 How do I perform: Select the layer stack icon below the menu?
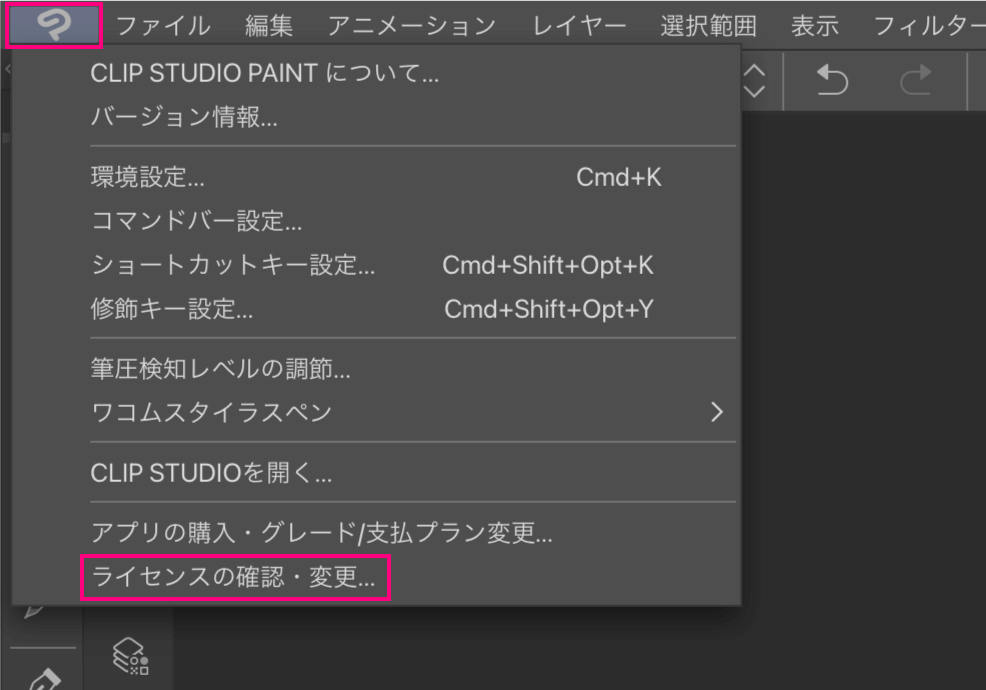(128, 656)
